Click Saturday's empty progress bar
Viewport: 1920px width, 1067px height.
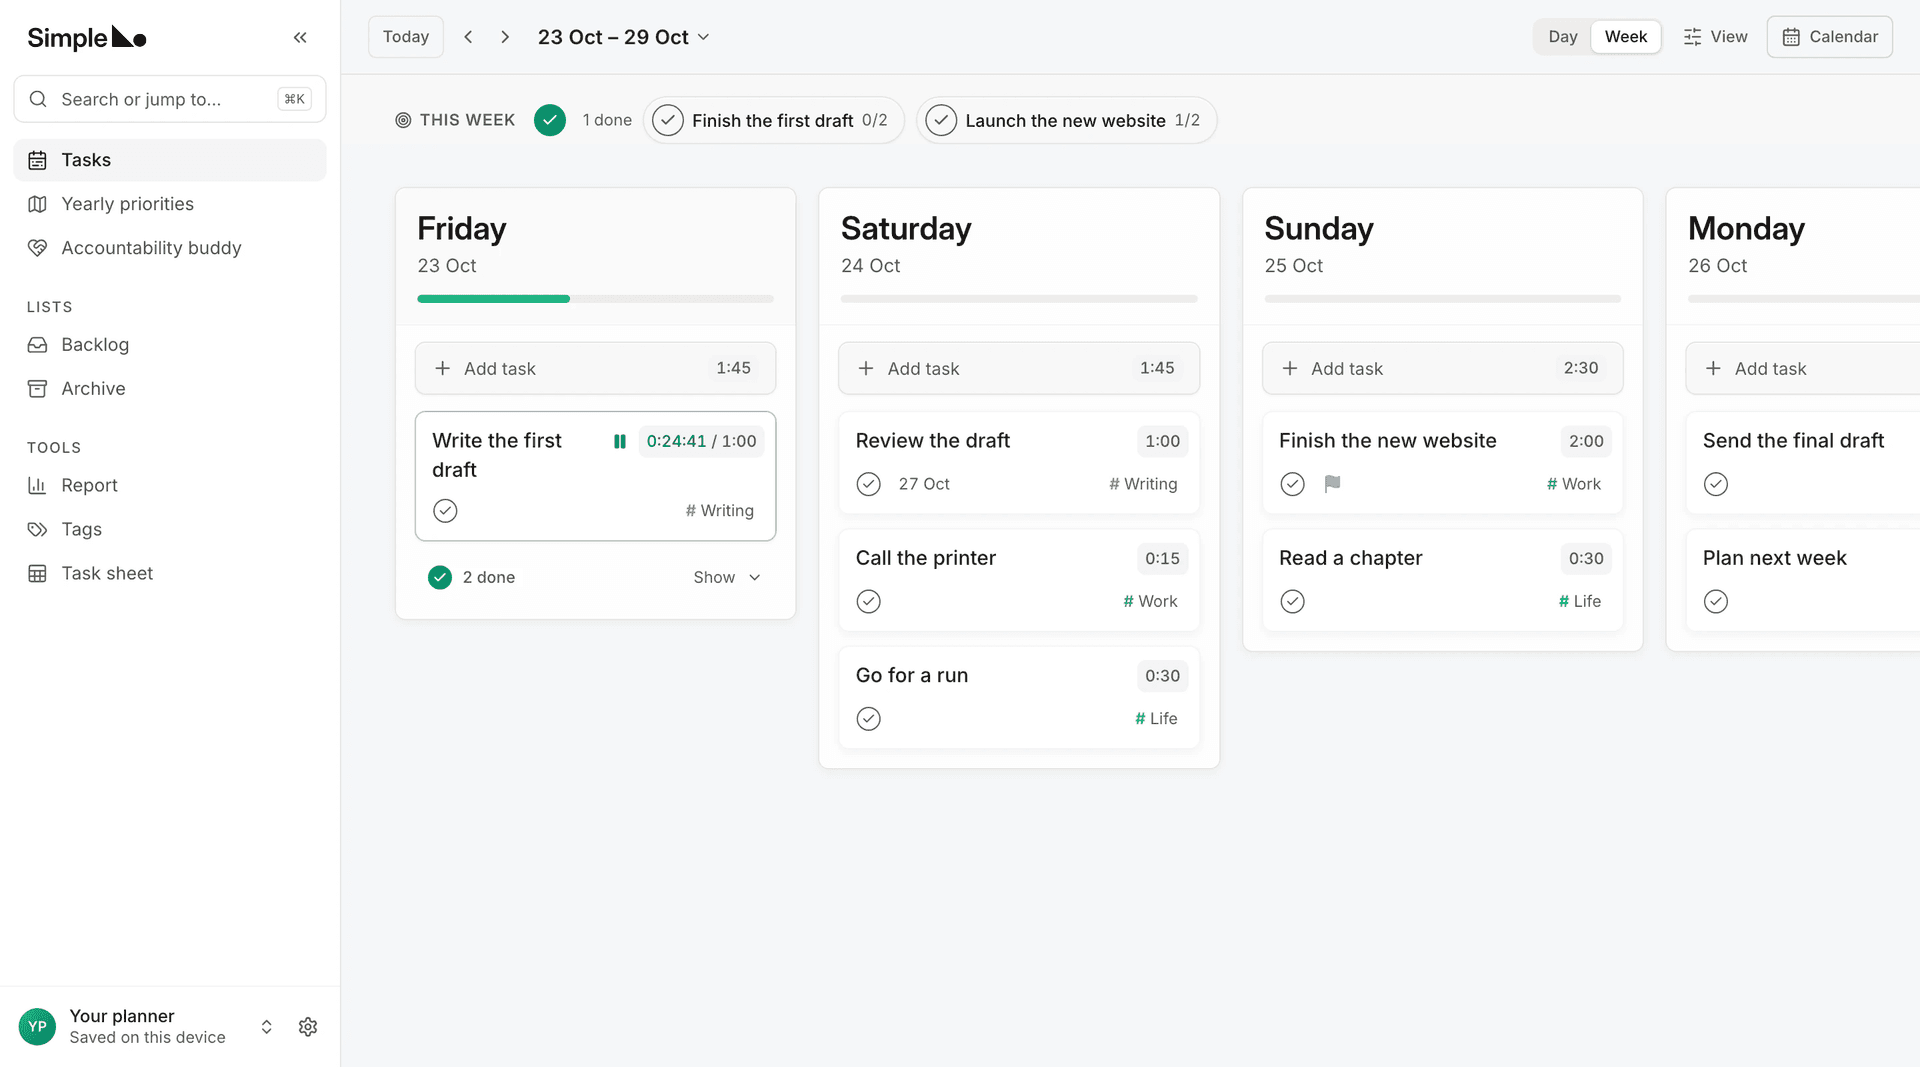(x=1019, y=299)
